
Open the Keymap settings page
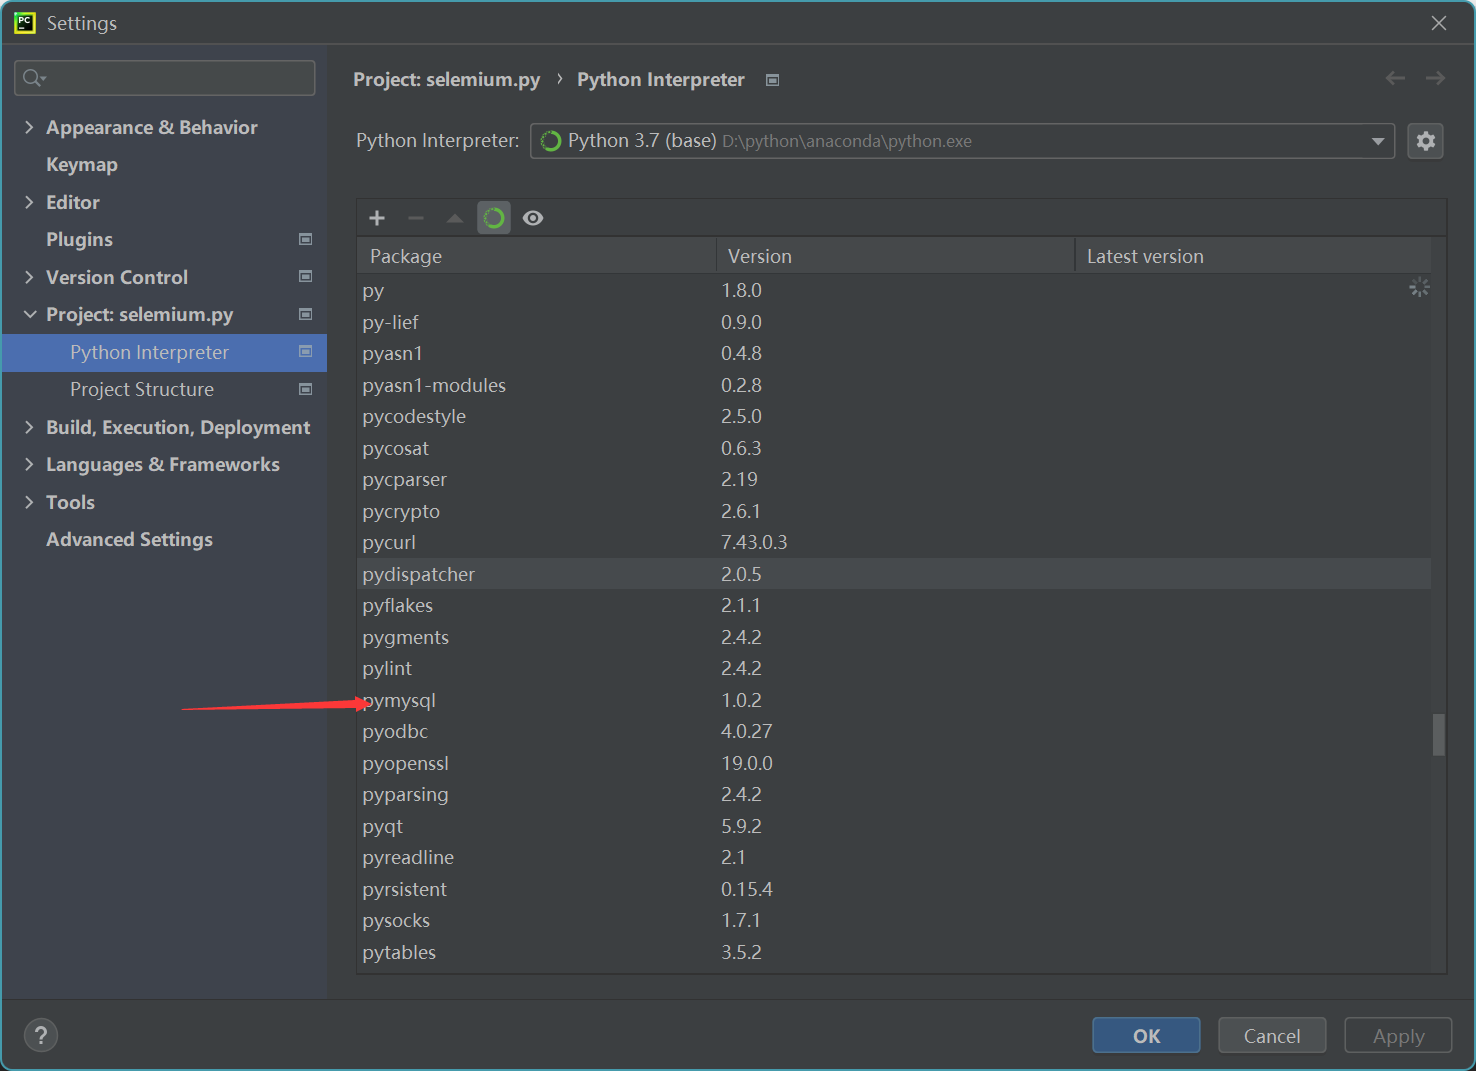(x=82, y=165)
